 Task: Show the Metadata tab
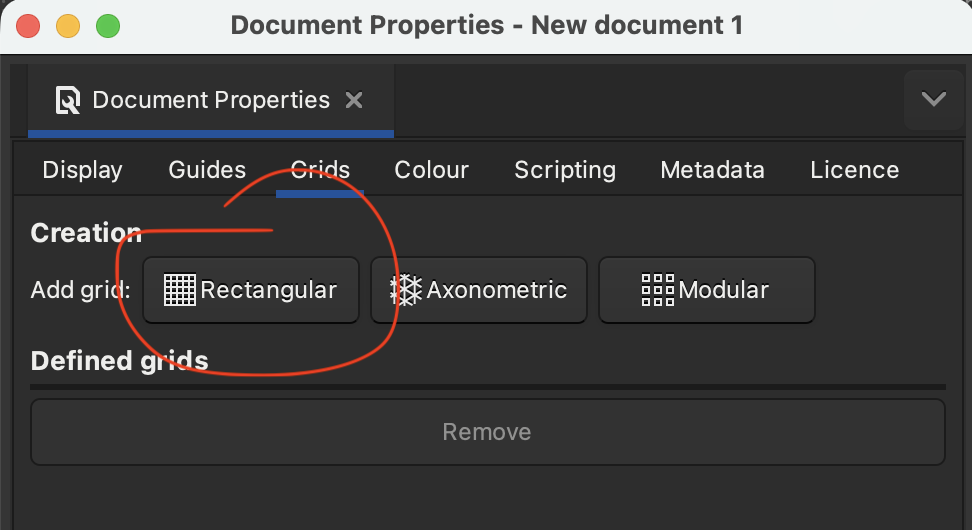[712, 170]
